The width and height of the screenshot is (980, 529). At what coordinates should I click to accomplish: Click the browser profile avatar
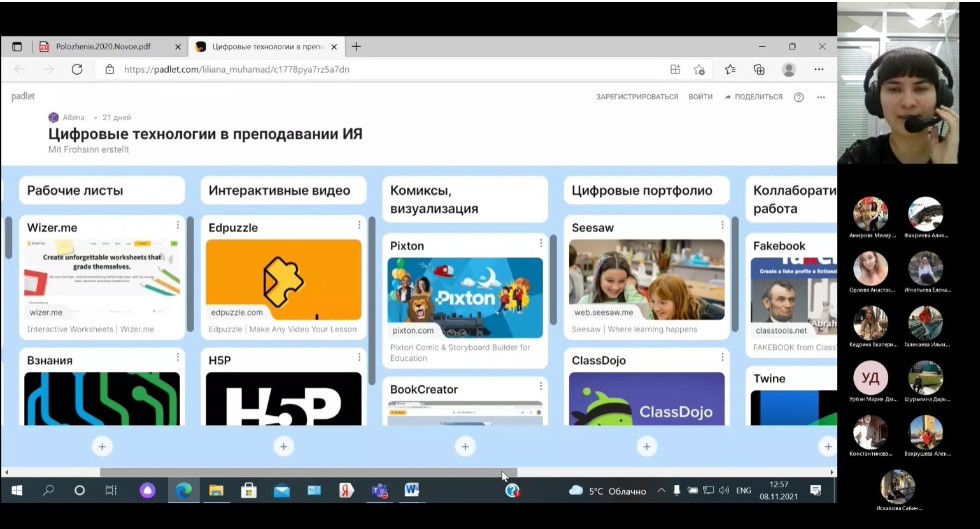pyautogui.click(x=789, y=69)
